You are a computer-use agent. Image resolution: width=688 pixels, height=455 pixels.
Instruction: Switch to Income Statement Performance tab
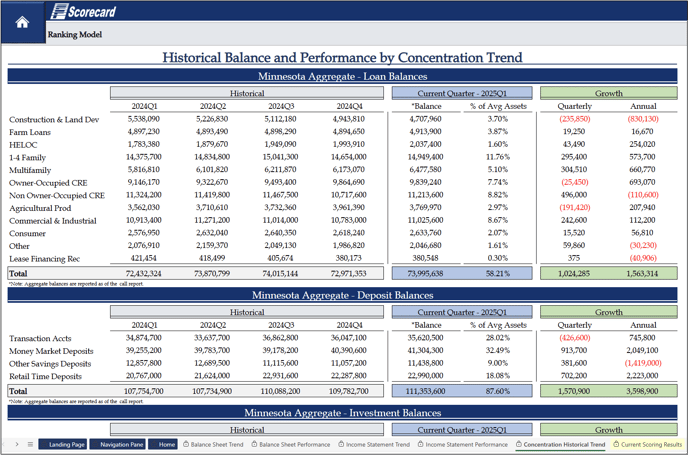467,444
